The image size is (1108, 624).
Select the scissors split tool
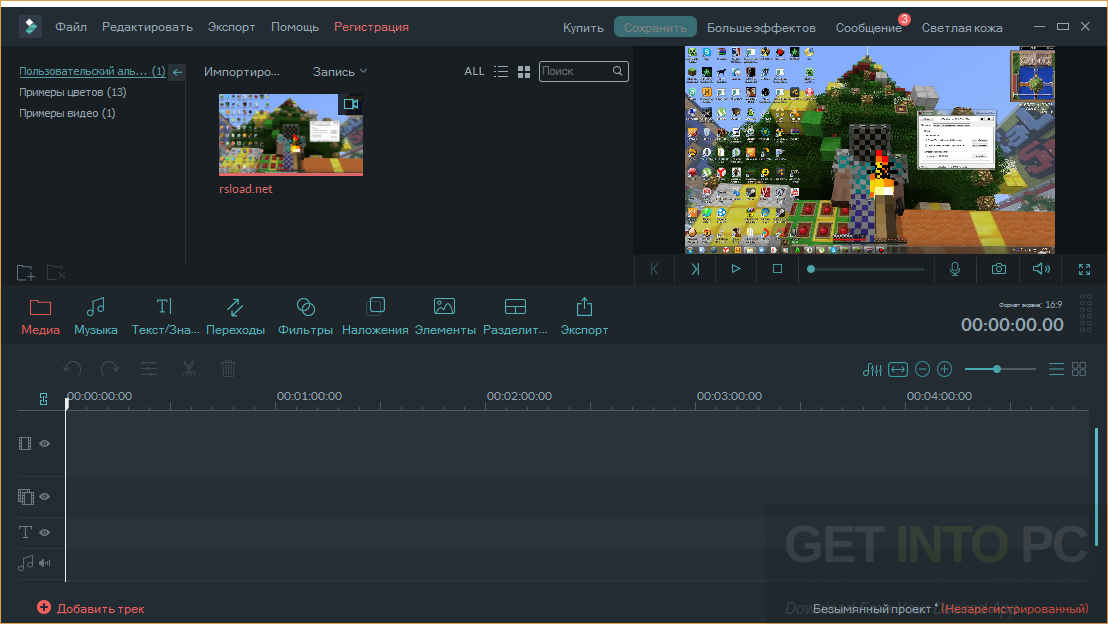point(188,368)
